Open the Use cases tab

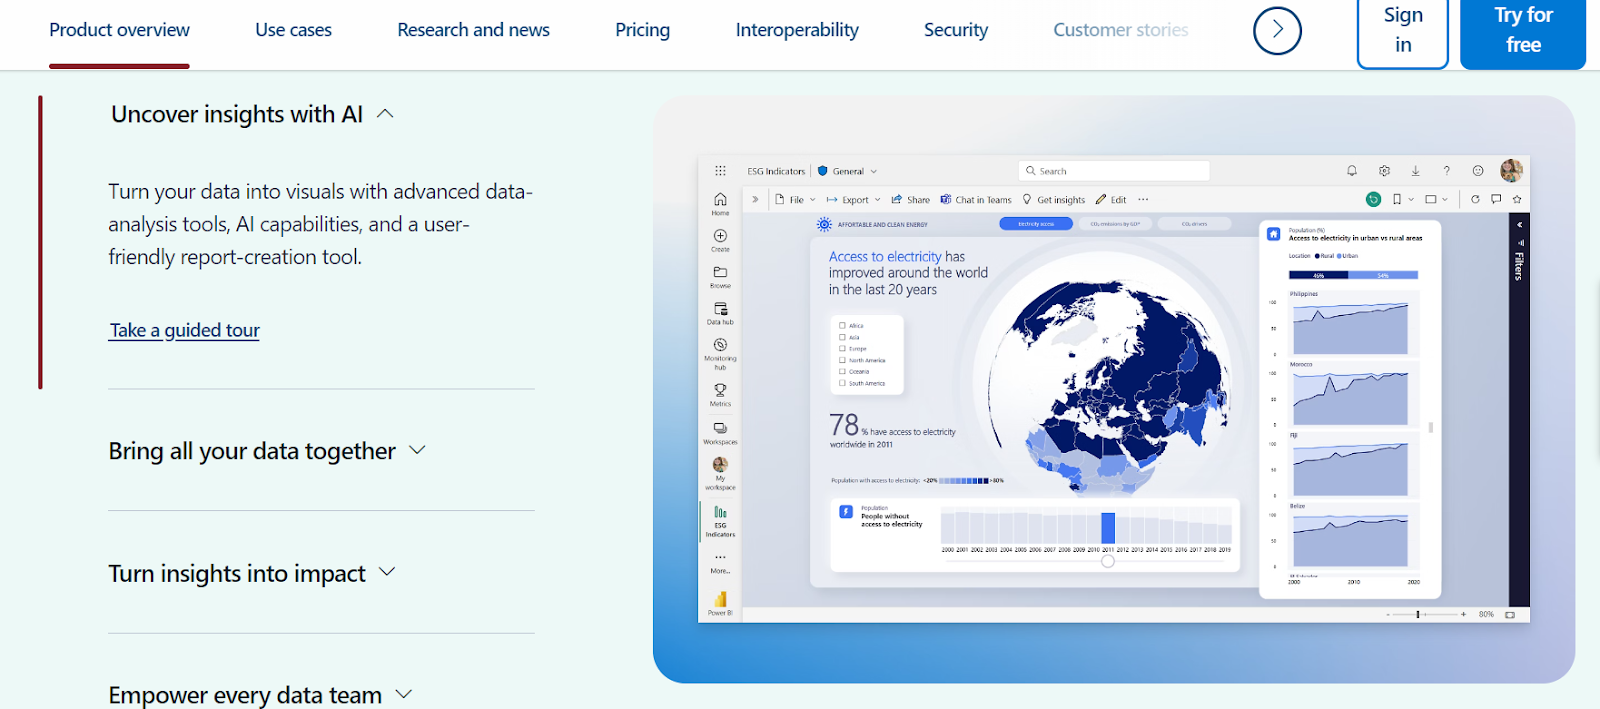click(293, 30)
